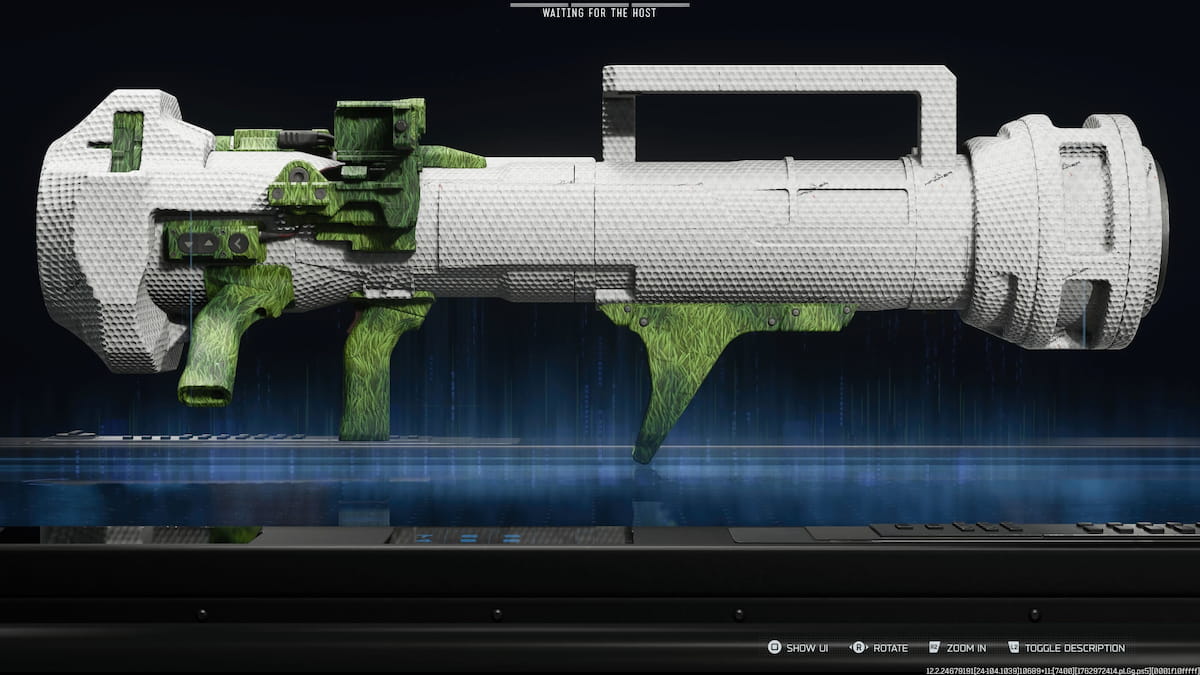
Task: Click the middle loading segment bar
Action: coord(600,5)
